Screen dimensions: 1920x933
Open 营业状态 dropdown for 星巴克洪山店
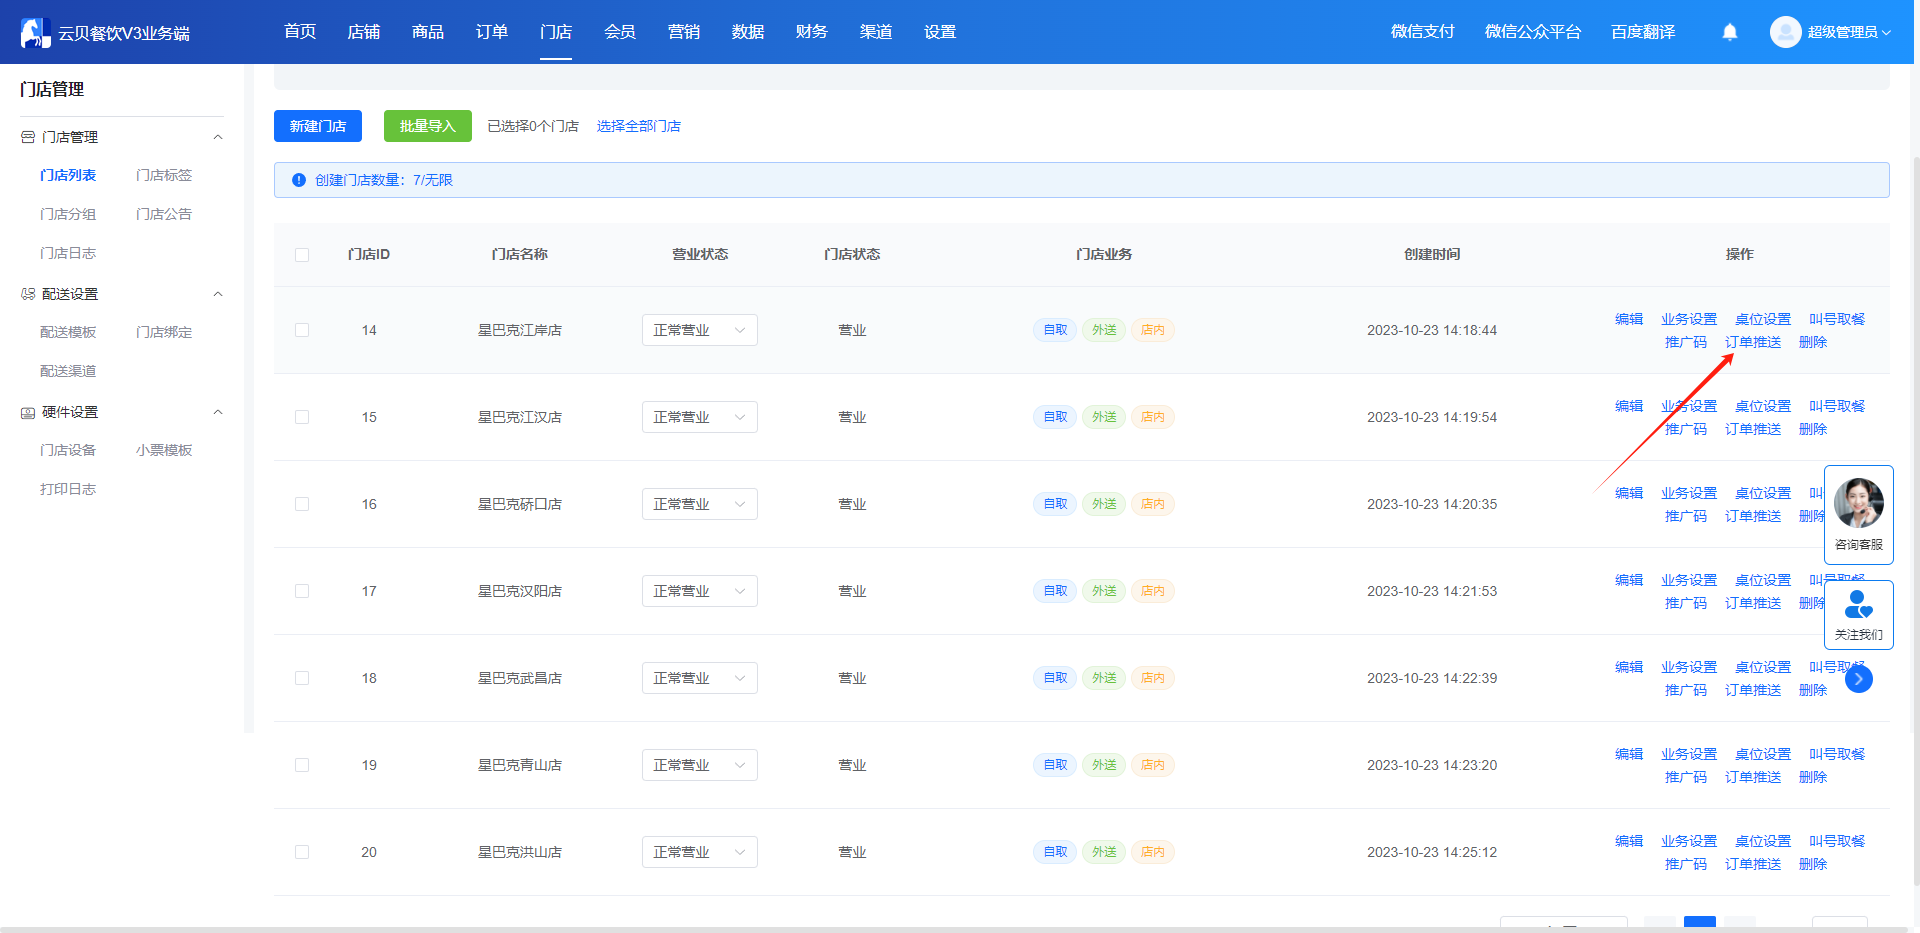click(700, 852)
